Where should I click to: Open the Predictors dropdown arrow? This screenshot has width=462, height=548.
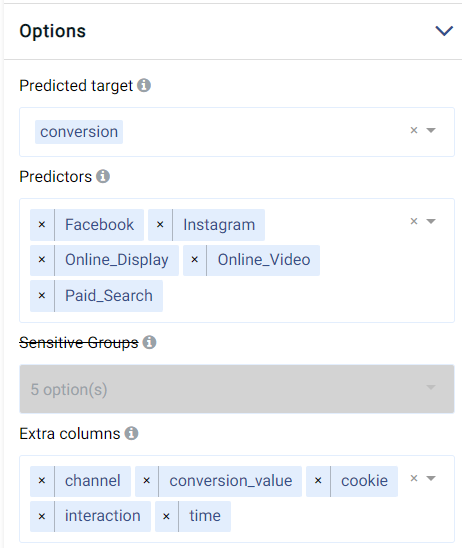[431, 221]
